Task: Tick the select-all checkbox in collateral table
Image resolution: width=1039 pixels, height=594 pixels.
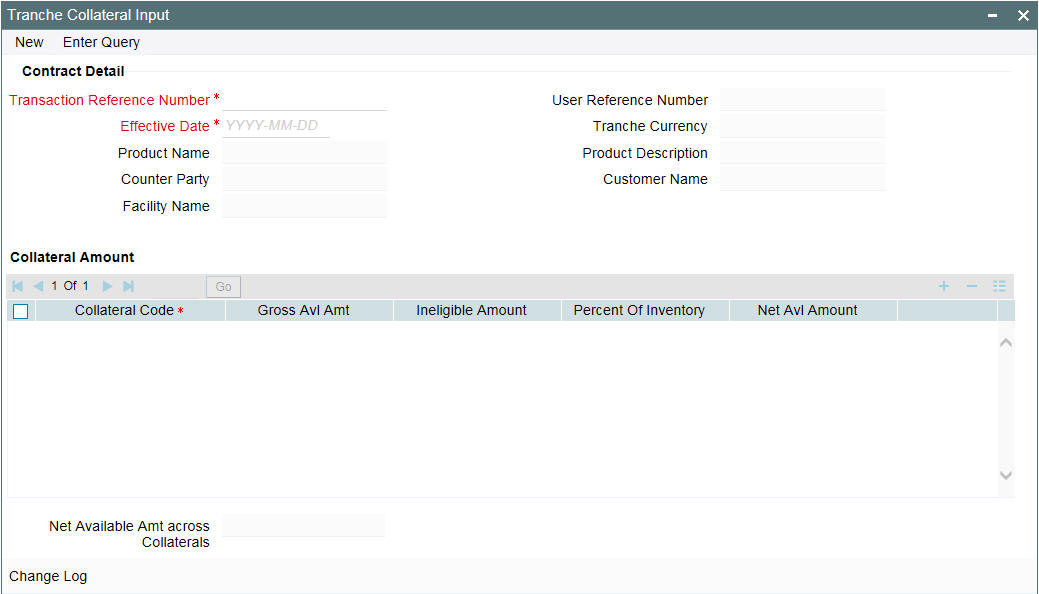Action: (x=21, y=311)
